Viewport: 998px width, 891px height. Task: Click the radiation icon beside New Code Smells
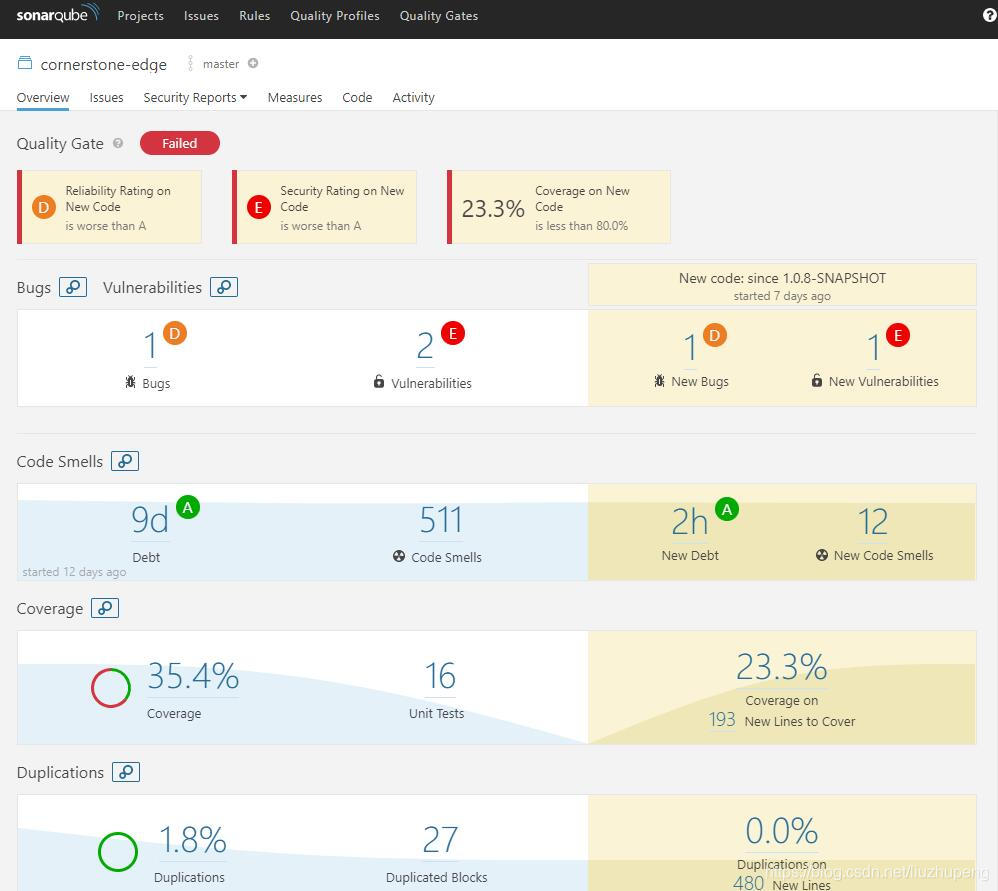(x=822, y=555)
